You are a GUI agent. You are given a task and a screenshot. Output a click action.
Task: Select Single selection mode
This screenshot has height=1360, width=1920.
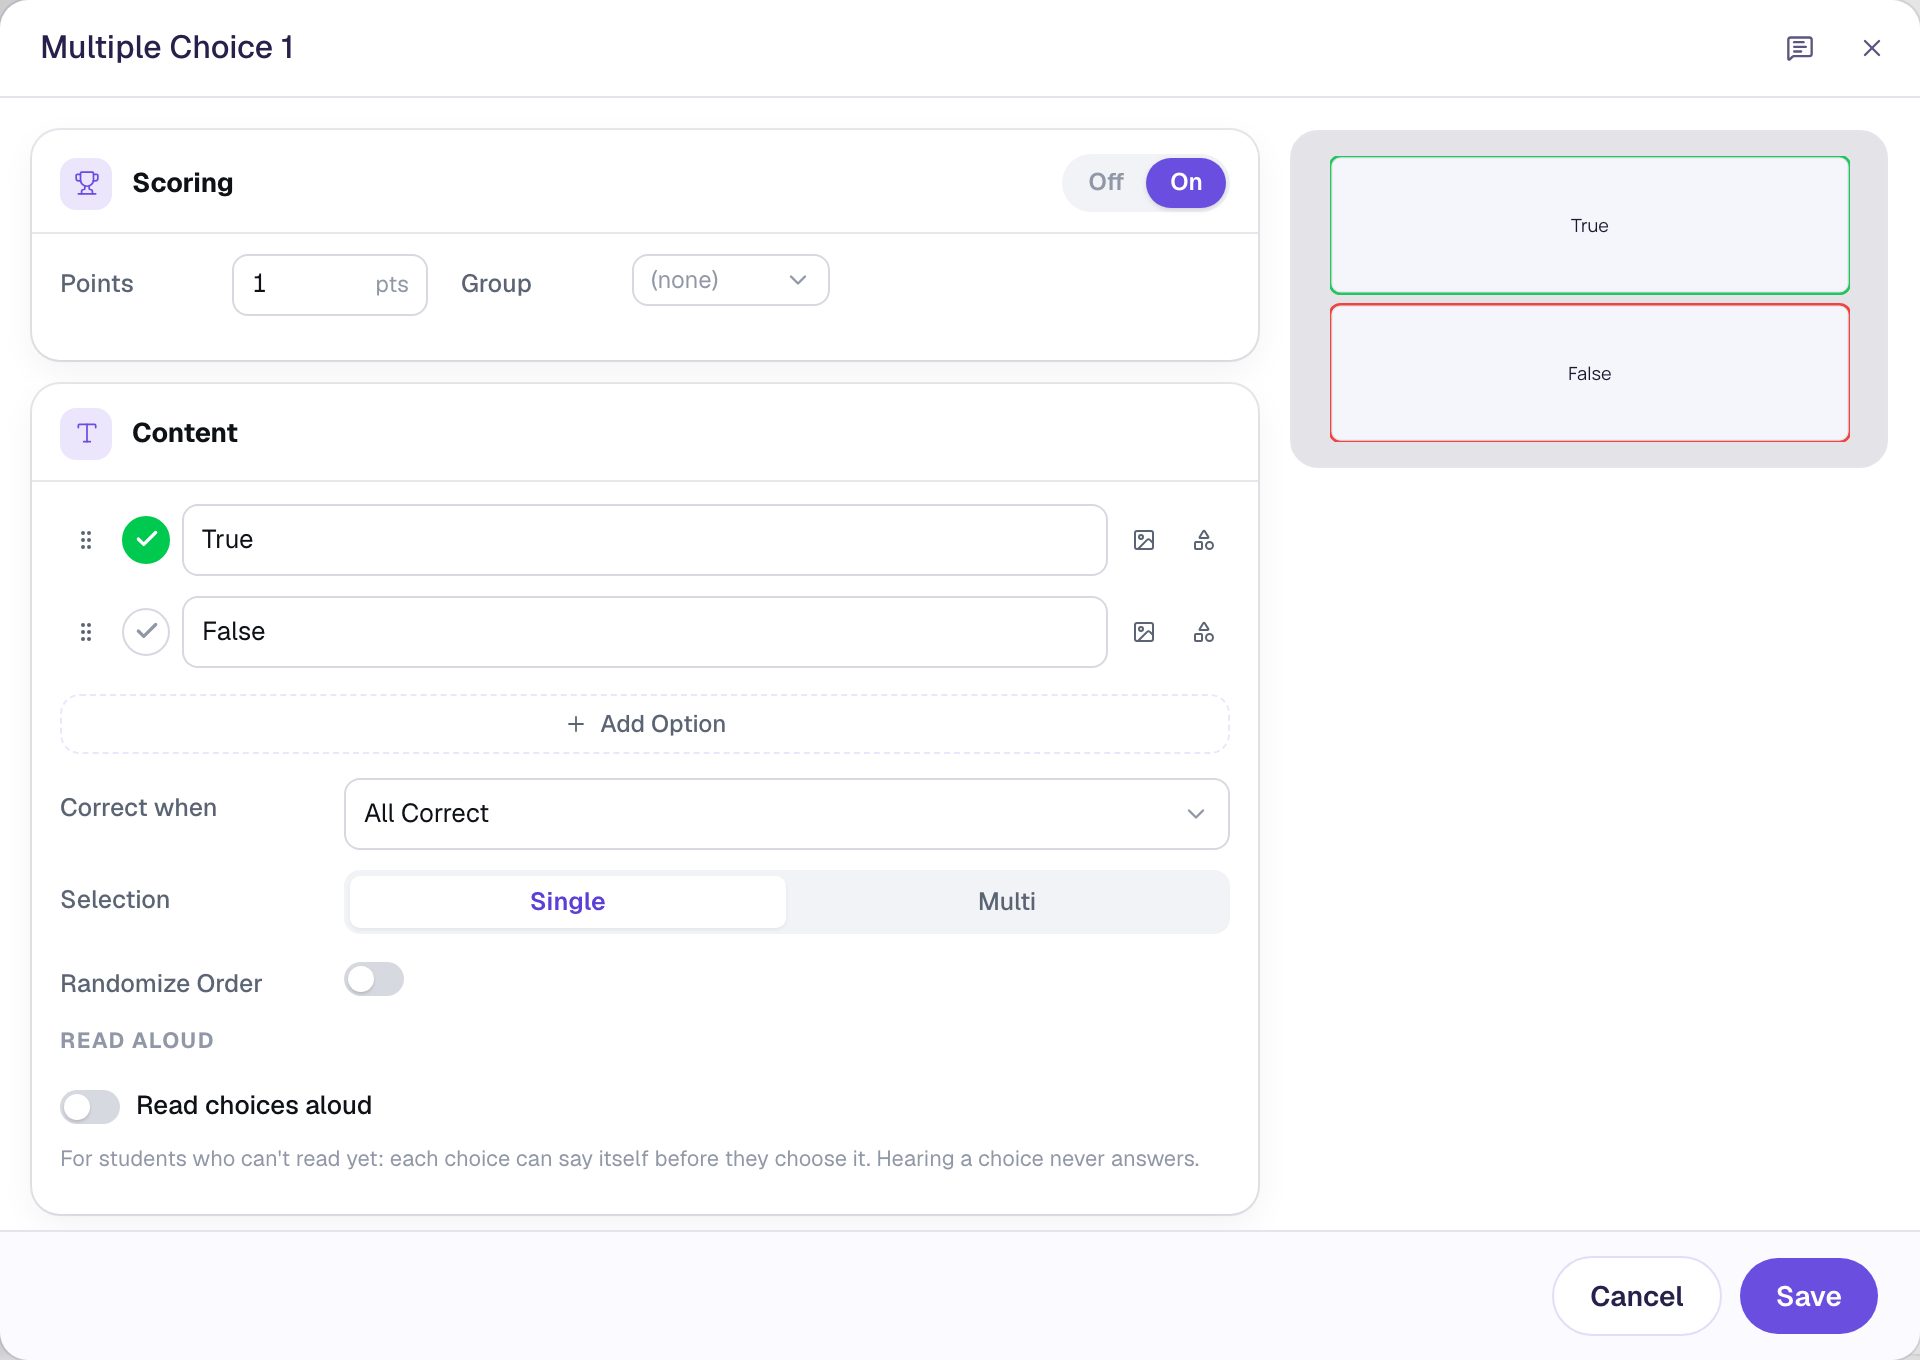point(567,902)
